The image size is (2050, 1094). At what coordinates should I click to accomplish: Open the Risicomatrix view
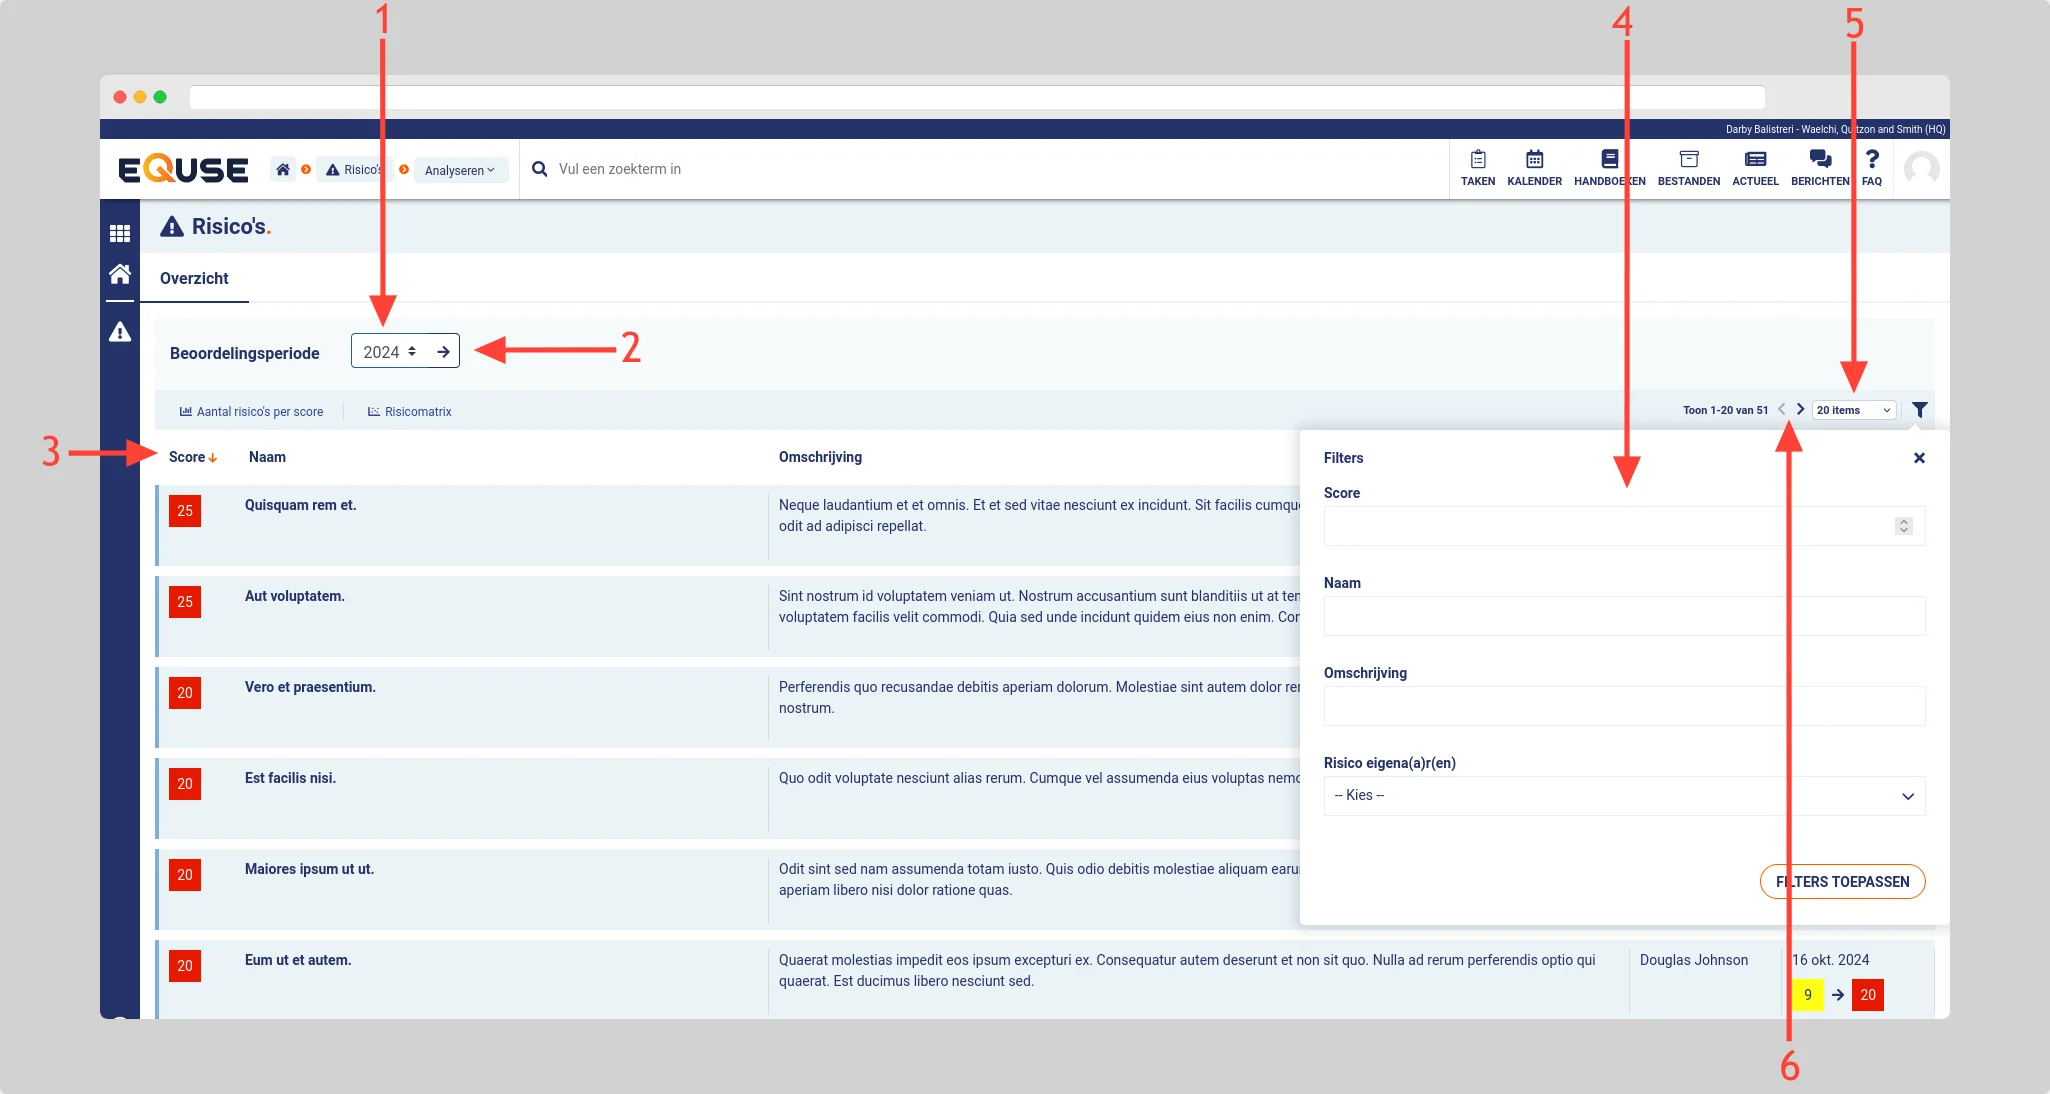click(409, 412)
